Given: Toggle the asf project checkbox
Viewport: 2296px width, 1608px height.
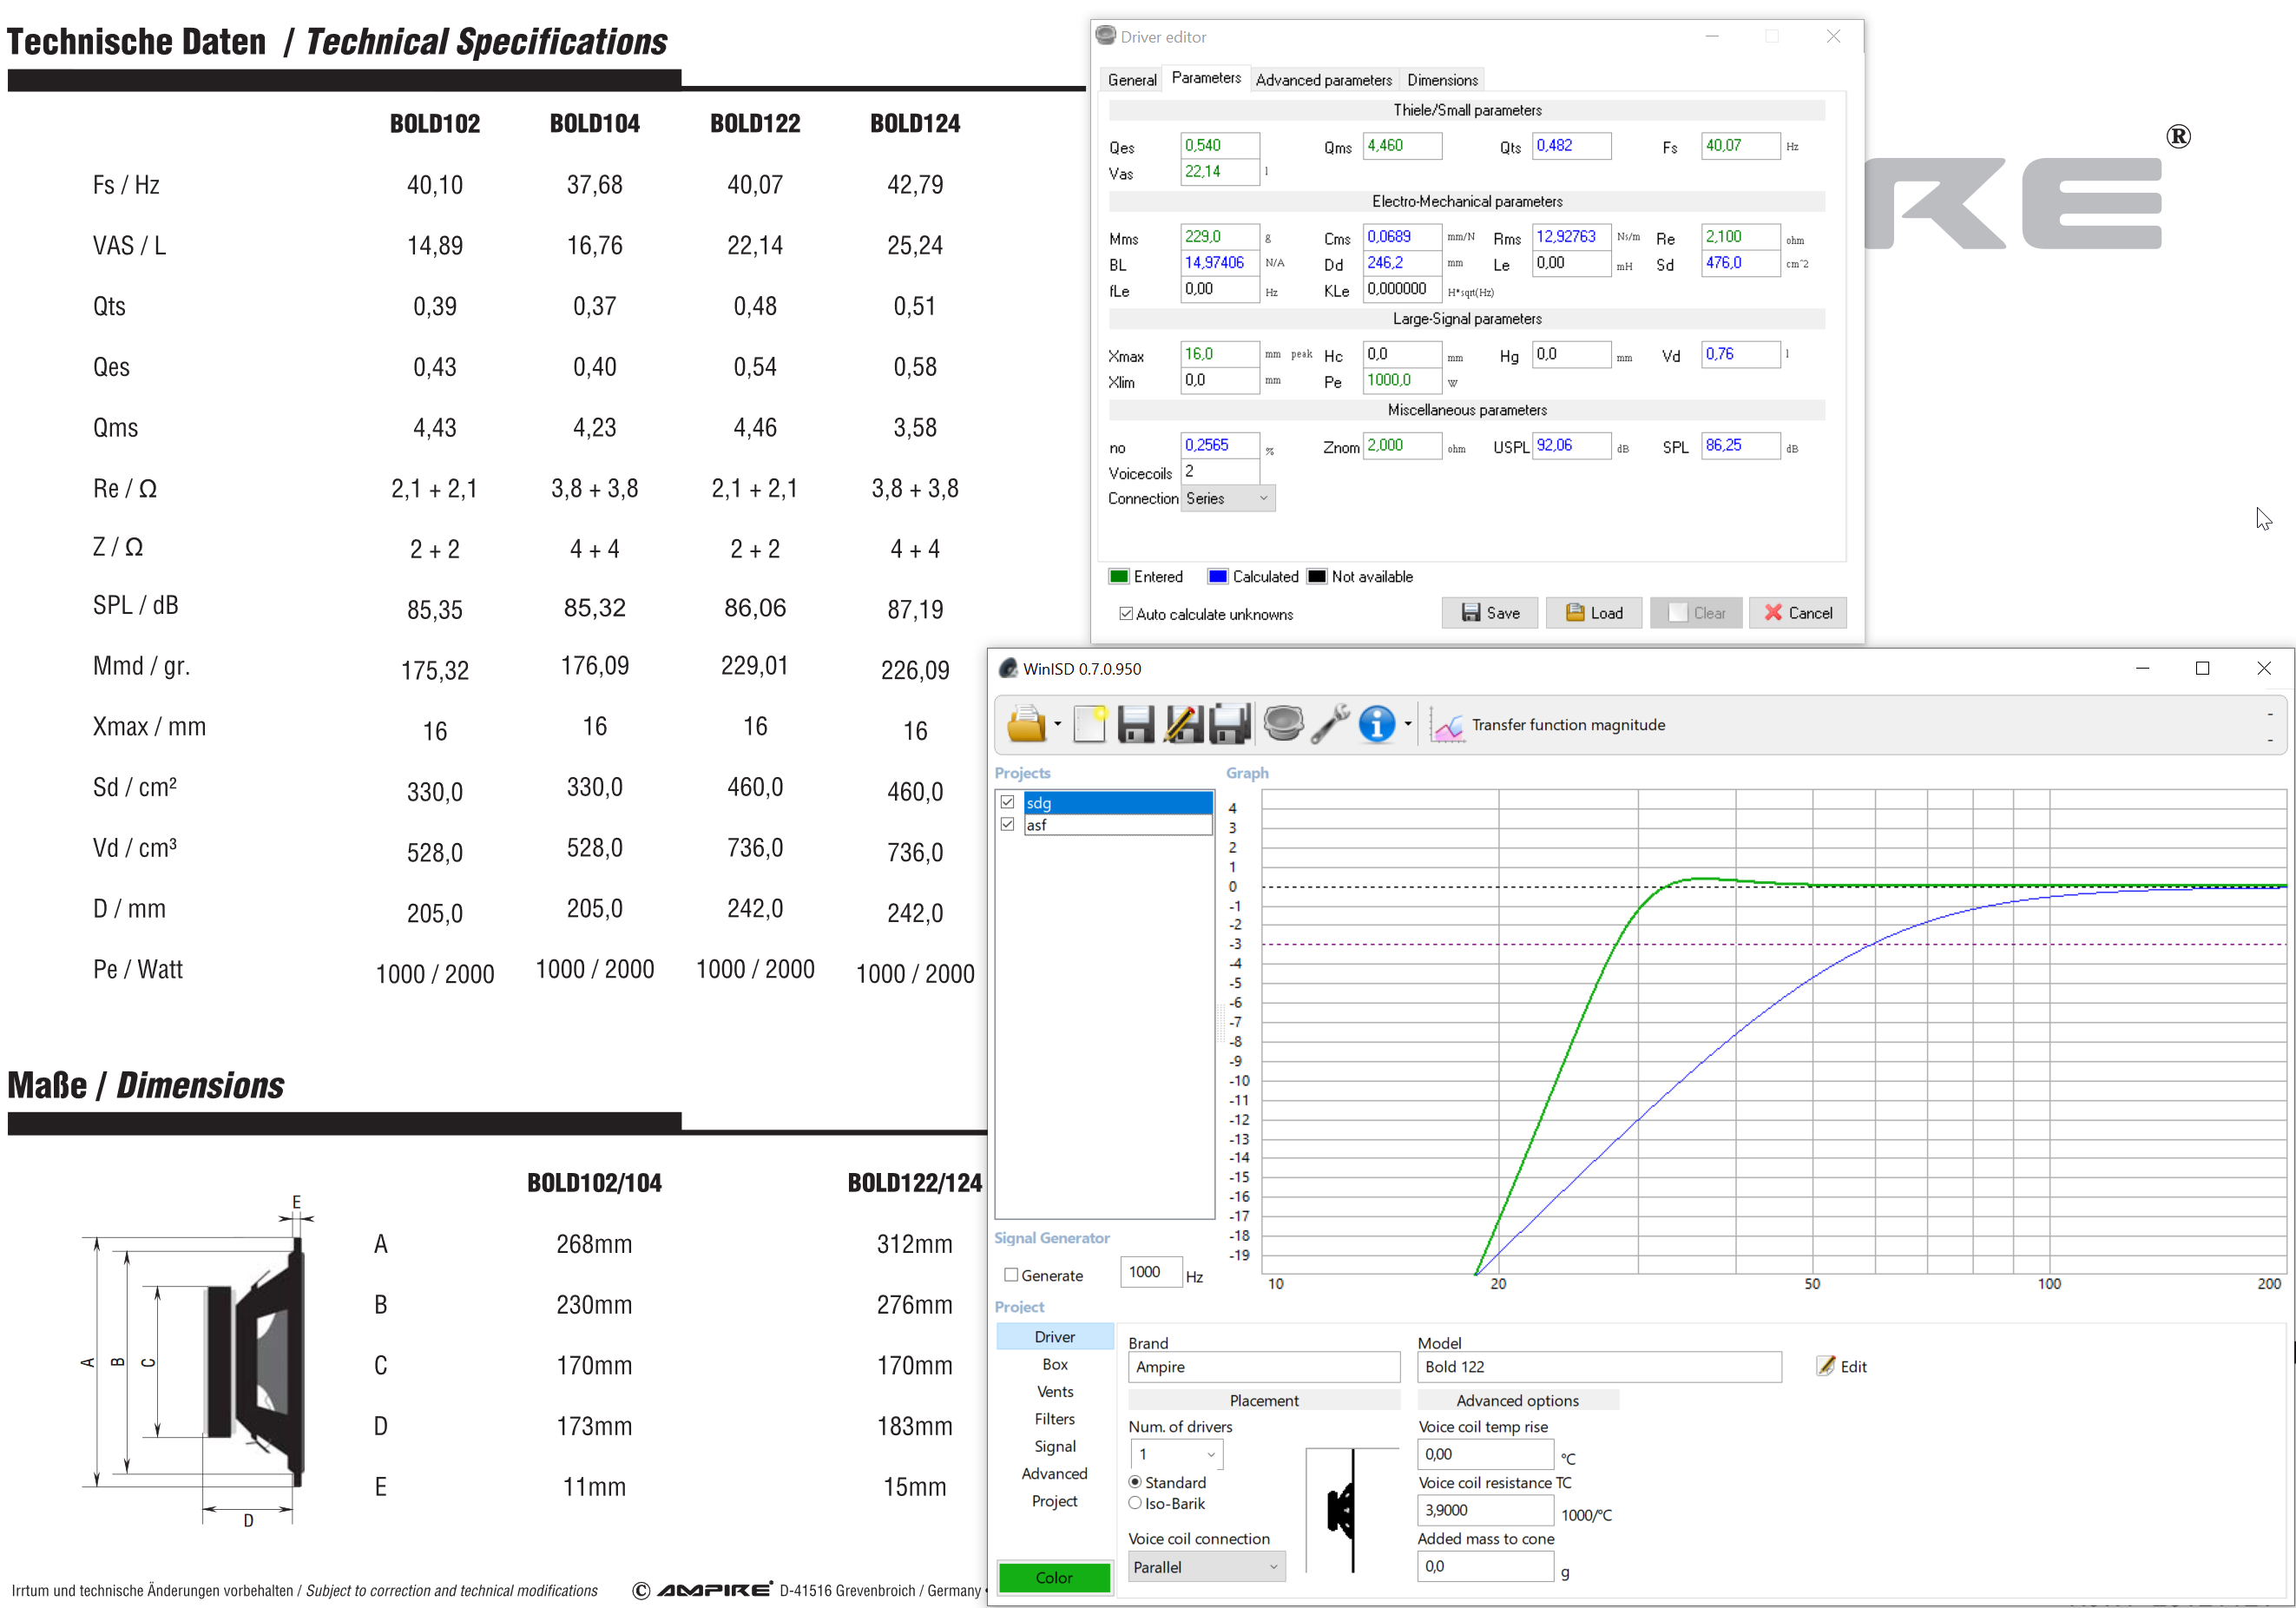Looking at the screenshot, I should coord(1008,825).
